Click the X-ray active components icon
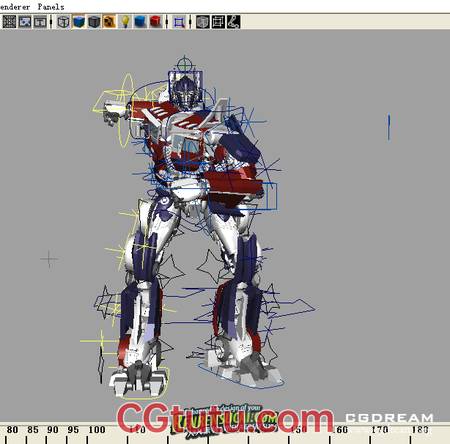Image resolution: width=450 pixels, height=444 pixels. pyautogui.click(x=218, y=22)
